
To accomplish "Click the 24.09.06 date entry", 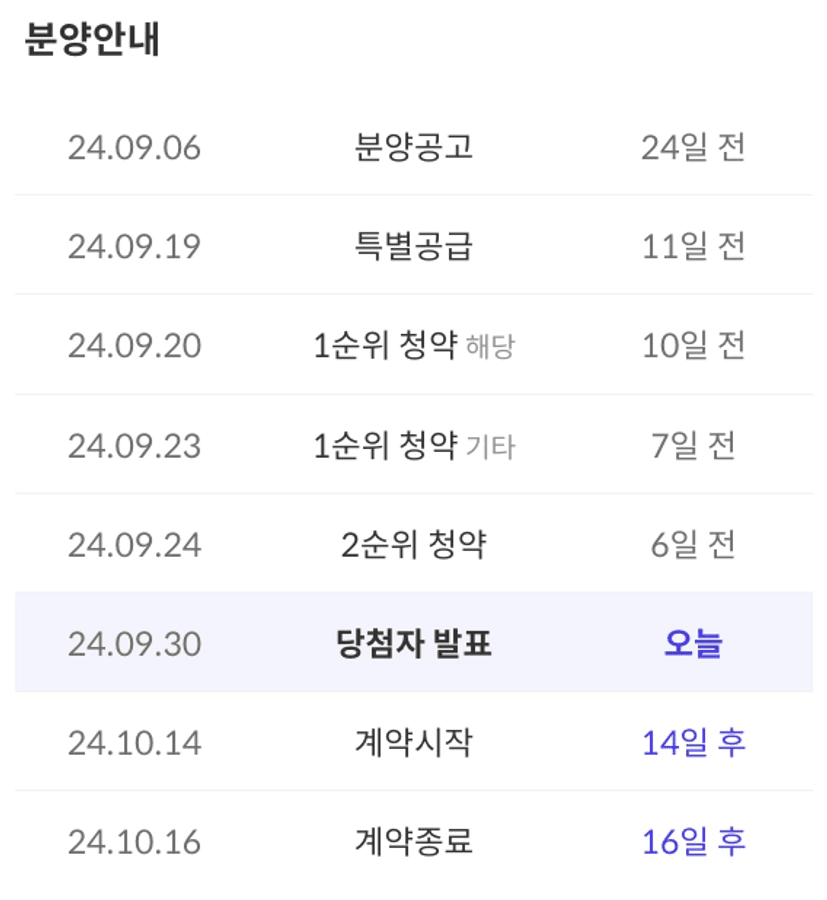I will [x=134, y=148].
